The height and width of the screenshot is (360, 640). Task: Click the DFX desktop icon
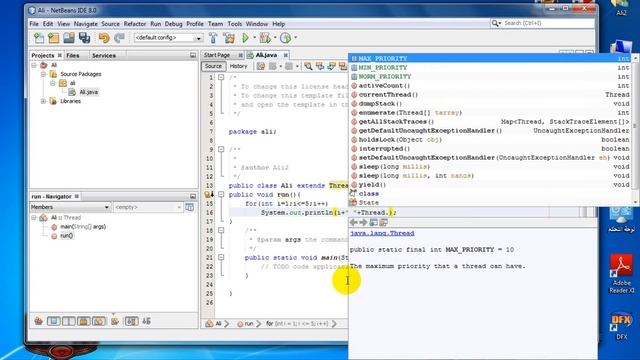(621, 327)
